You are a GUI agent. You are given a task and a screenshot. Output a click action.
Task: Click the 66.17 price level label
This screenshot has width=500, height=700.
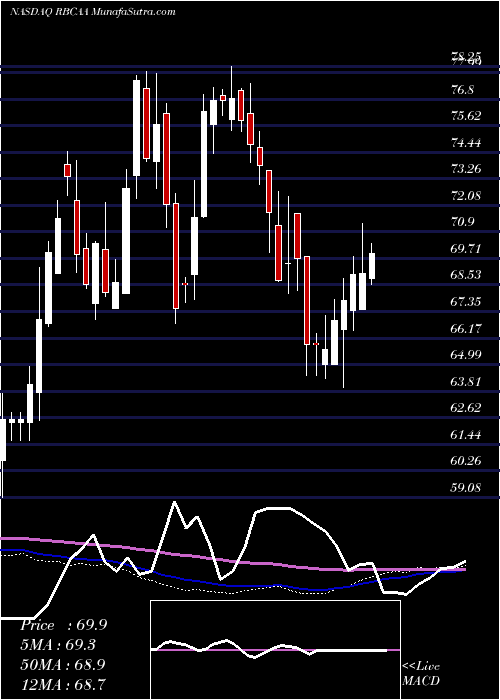point(467,329)
